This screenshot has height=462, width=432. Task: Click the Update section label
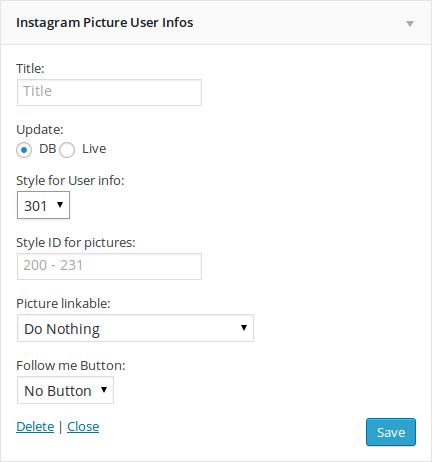point(40,130)
